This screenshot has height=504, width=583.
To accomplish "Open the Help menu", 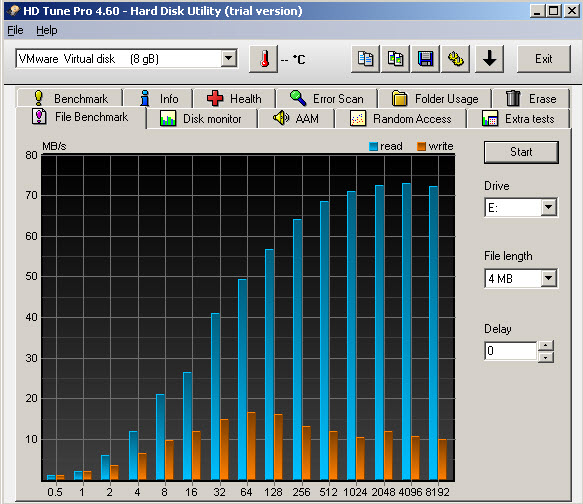I will (47, 30).
